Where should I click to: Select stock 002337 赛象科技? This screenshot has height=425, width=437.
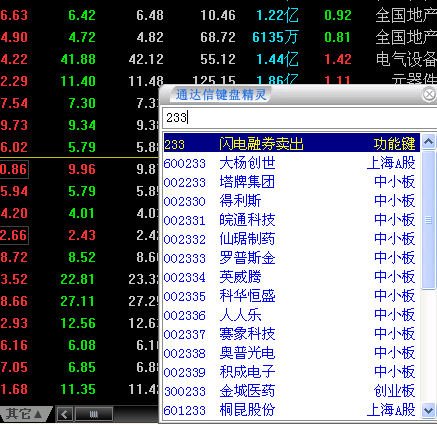292,334
